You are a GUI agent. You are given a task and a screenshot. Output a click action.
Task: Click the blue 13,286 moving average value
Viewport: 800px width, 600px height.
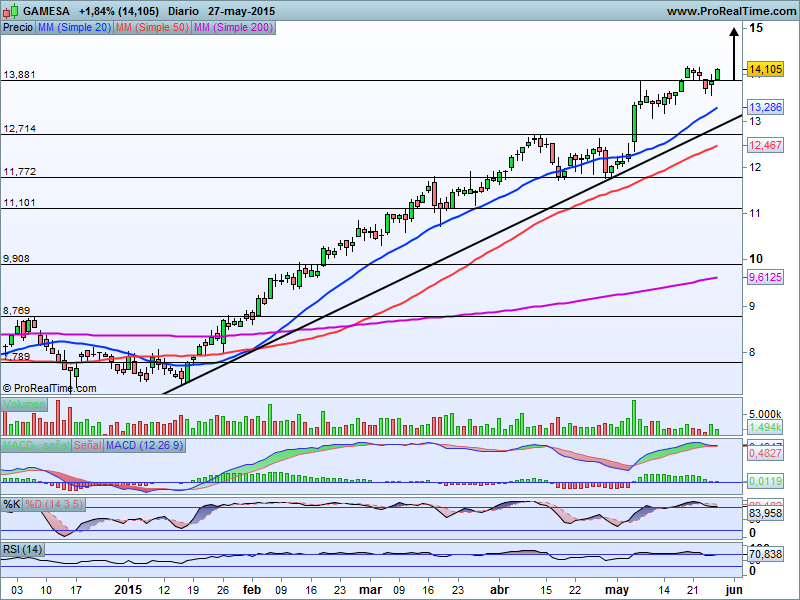pyautogui.click(x=765, y=107)
